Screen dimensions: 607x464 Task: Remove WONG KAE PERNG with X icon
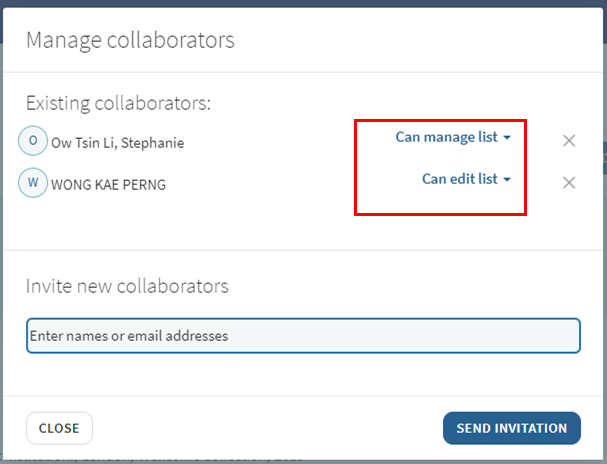pyautogui.click(x=569, y=182)
